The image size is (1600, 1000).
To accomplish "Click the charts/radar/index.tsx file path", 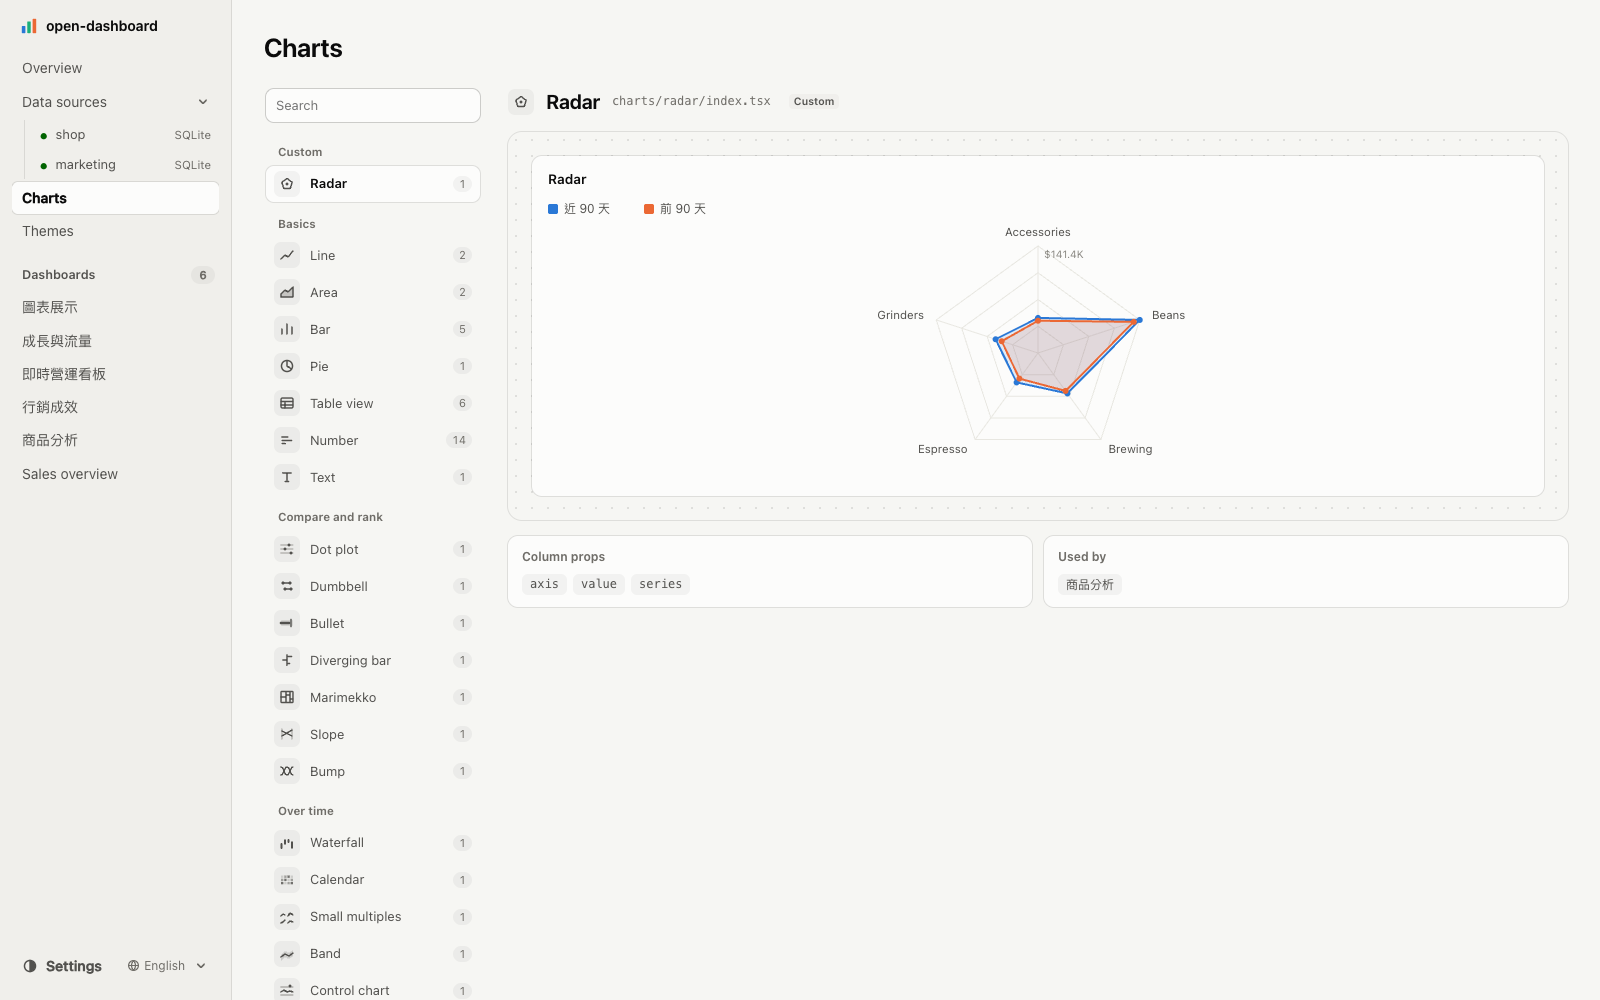I will pos(691,102).
